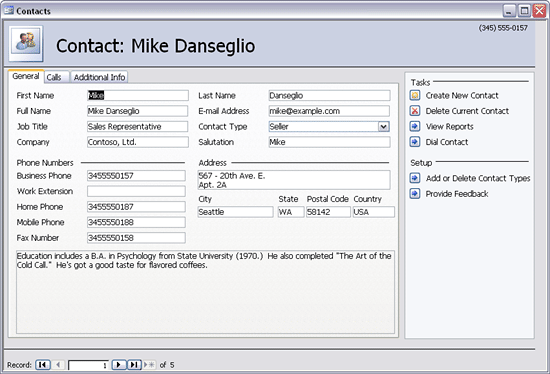Click the phone number (345) 555-0157 in header
The height and width of the screenshot is (374, 550).
(x=503, y=28)
